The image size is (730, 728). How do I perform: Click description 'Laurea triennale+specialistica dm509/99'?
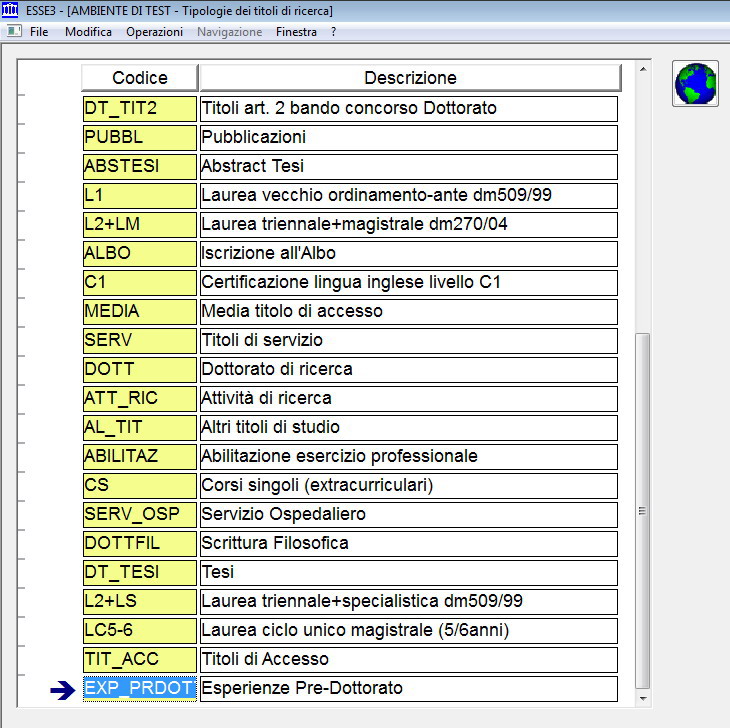tap(409, 601)
